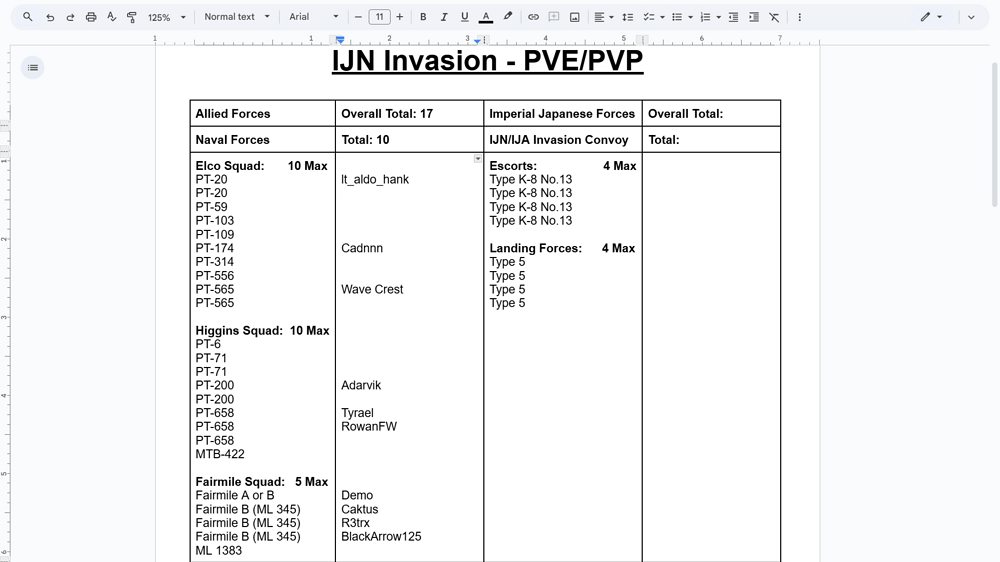Show the document outline
The image size is (1000, 562).
(33, 68)
